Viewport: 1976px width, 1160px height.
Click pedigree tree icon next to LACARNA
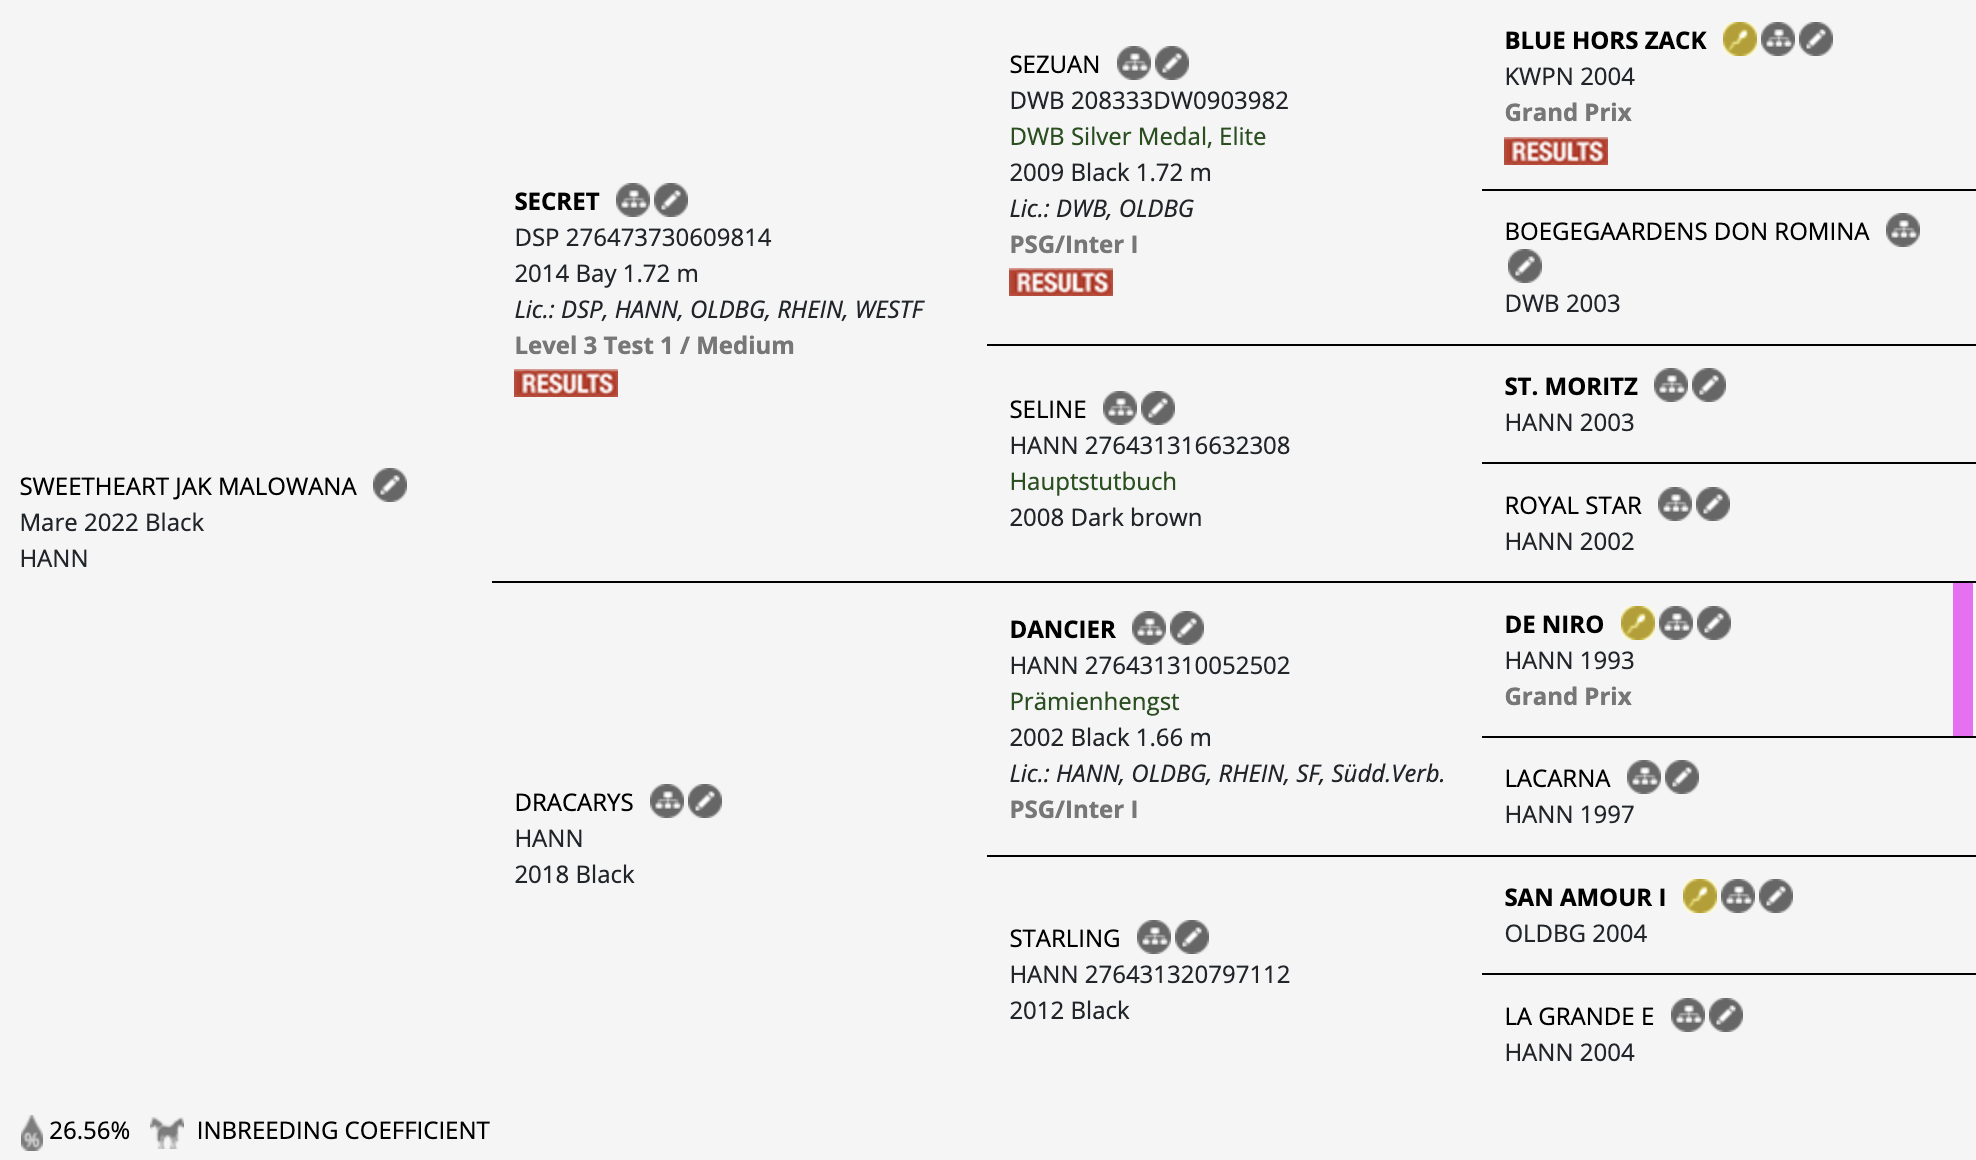[1644, 777]
